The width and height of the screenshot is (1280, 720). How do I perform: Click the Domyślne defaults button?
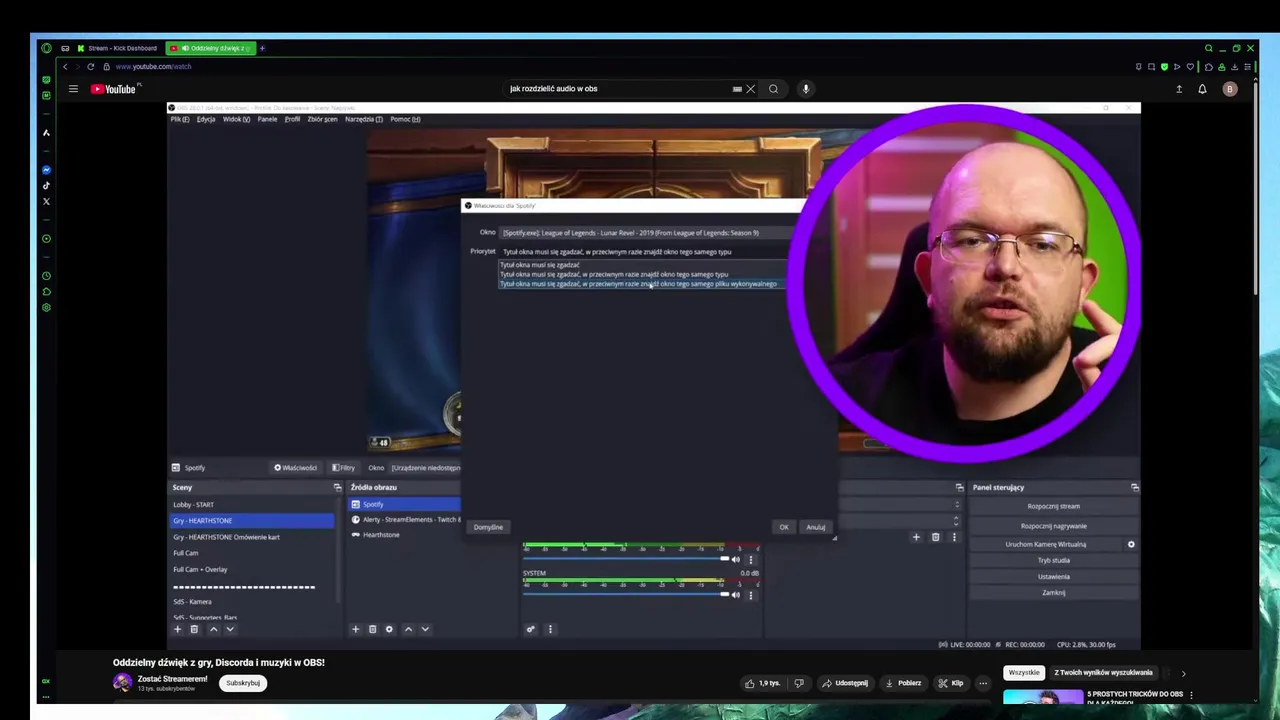[x=488, y=527]
